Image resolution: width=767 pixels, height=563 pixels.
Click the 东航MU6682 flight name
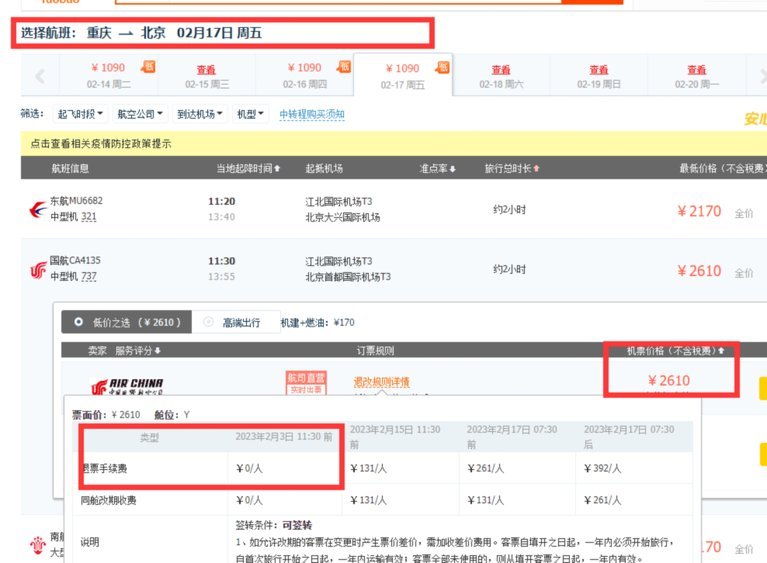click(76, 201)
